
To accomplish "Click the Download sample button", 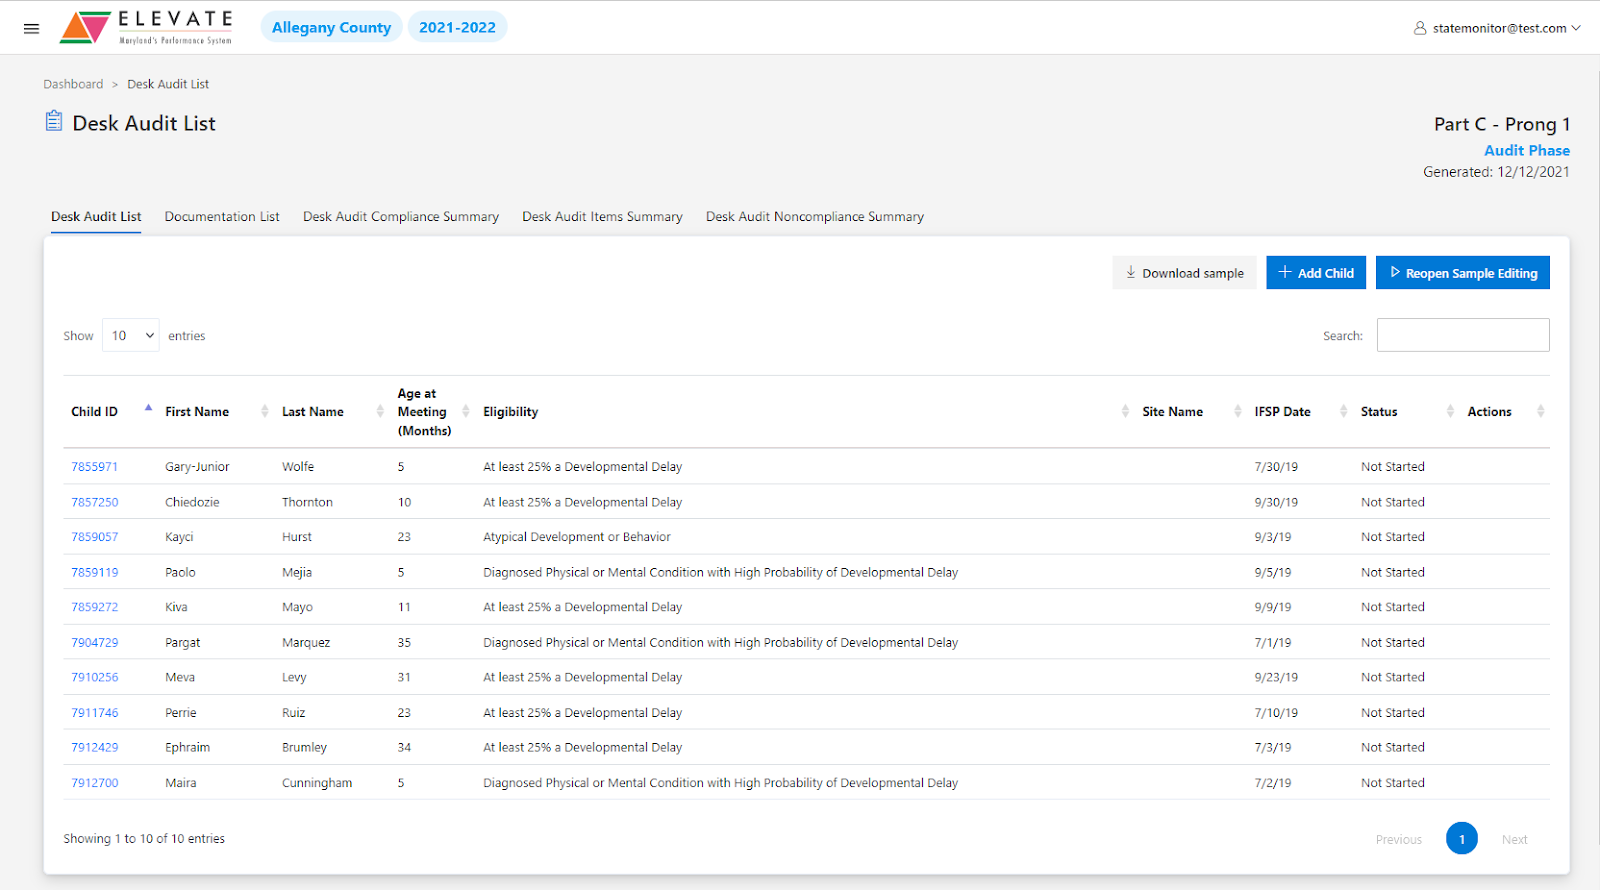I will pyautogui.click(x=1184, y=273).
